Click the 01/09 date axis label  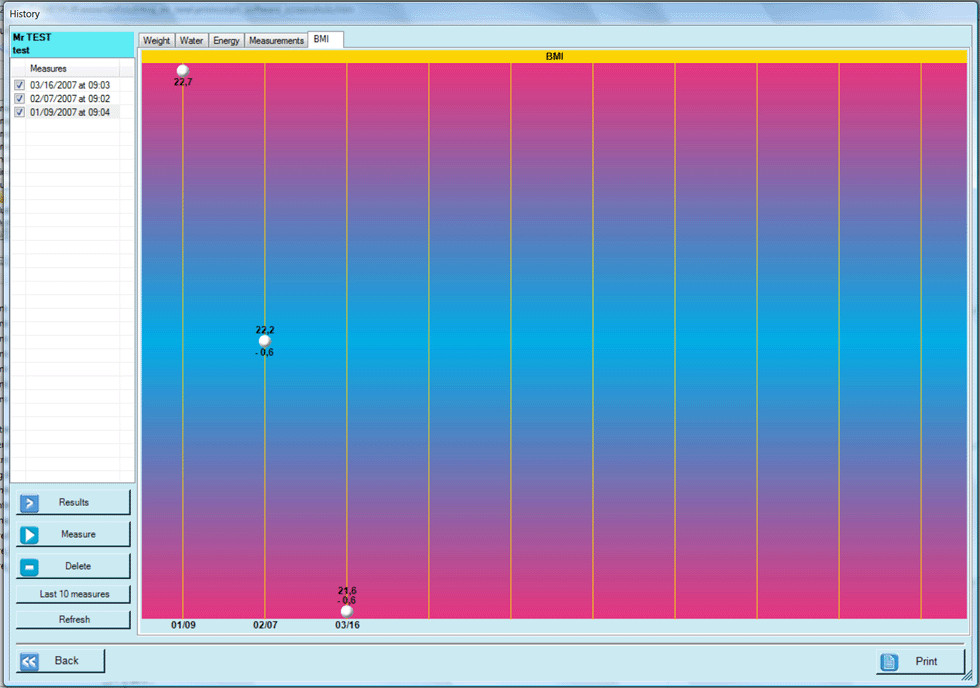pos(183,625)
